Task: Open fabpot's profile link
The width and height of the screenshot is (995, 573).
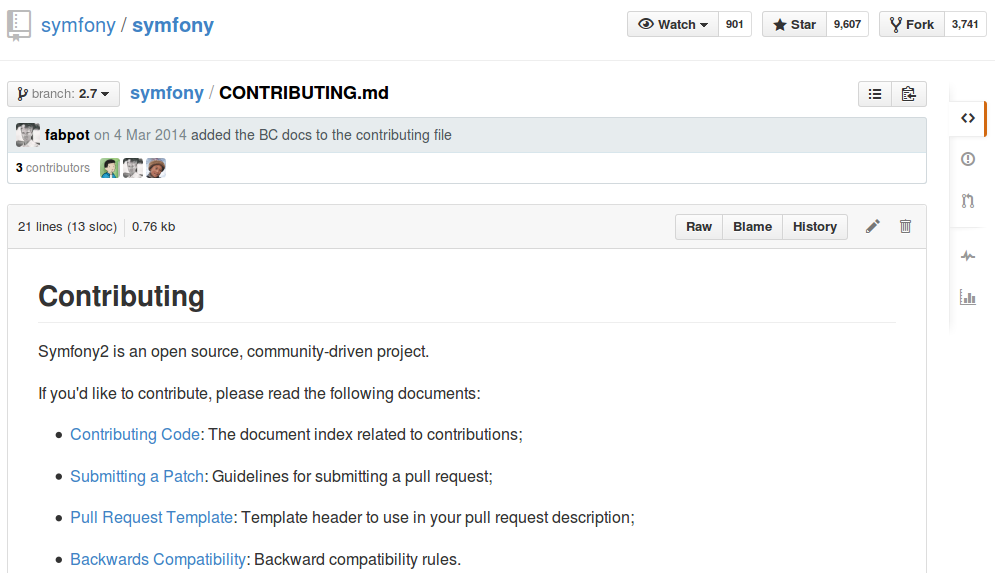Action: (67, 135)
